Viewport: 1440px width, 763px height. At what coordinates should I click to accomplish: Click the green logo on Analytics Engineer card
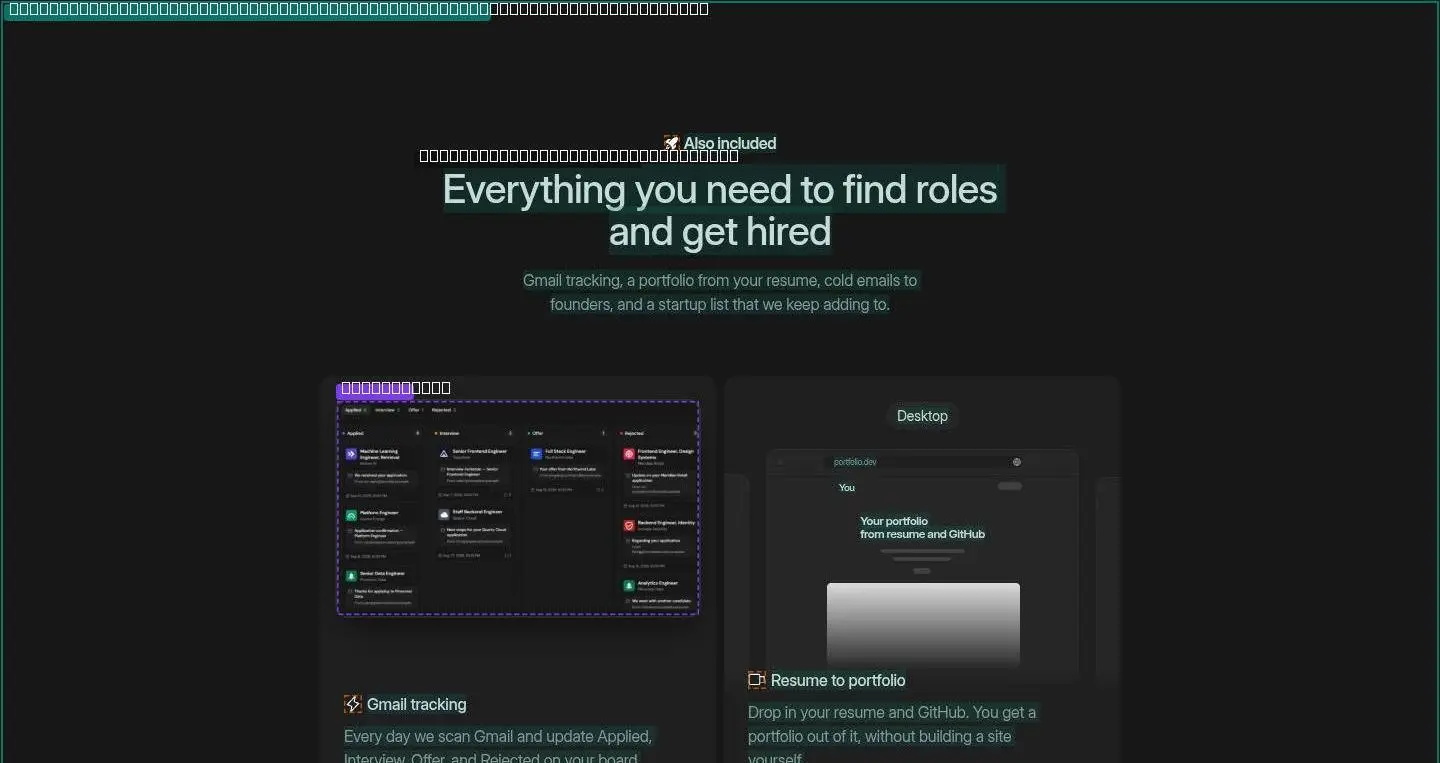629,585
